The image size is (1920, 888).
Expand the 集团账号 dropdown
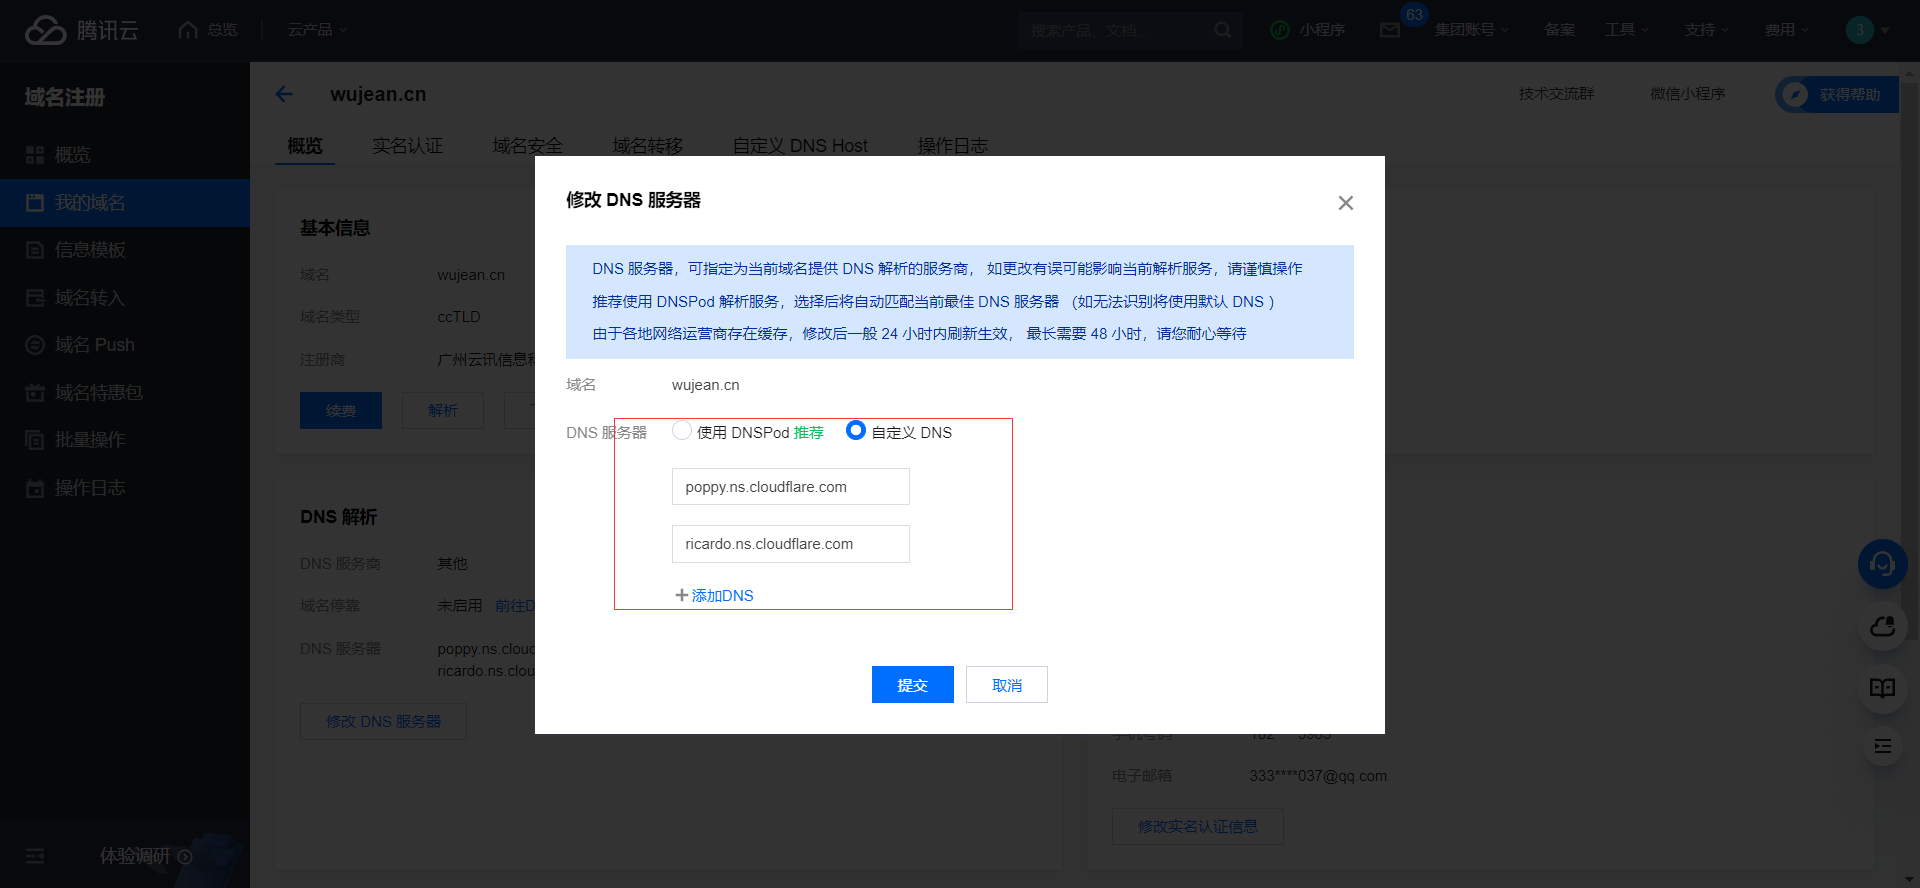pyautogui.click(x=1471, y=30)
